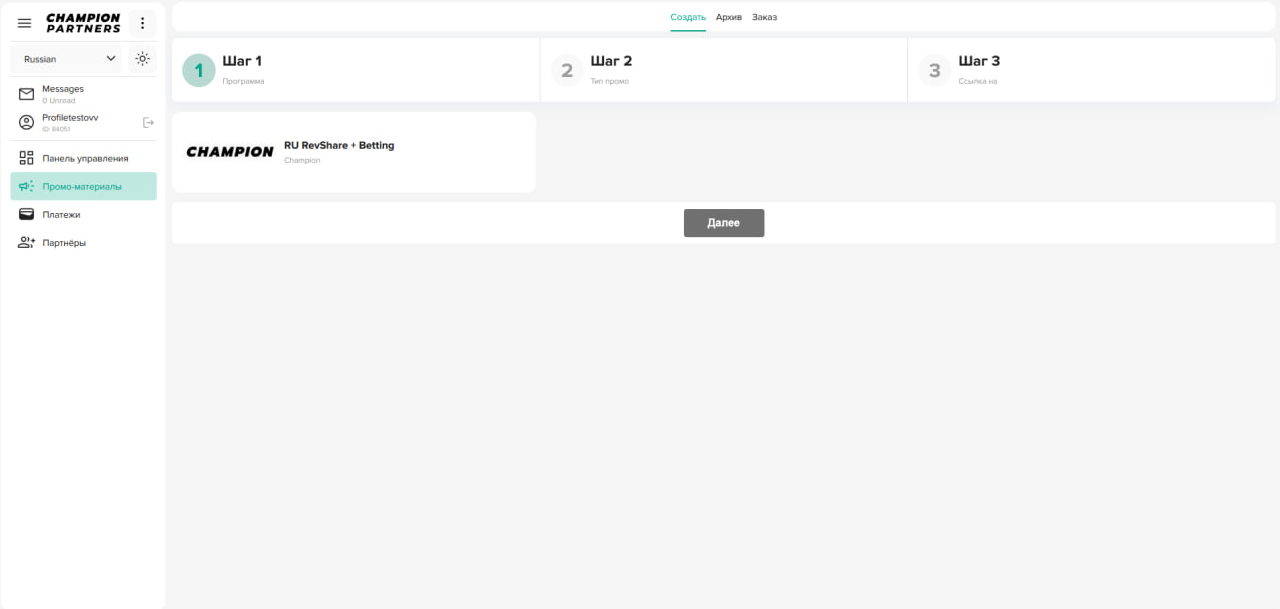1280x609 pixels.
Task: Click the Шаг 1 step circle
Action: 199,70
